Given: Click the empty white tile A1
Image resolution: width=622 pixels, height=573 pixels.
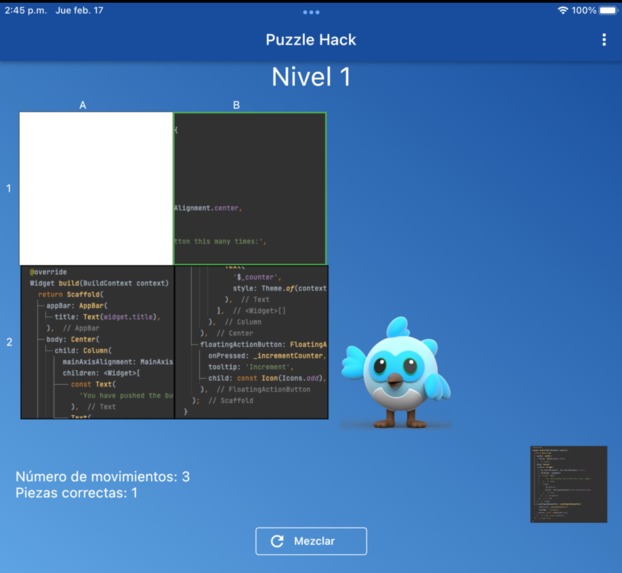Looking at the screenshot, I should coord(96,188).
